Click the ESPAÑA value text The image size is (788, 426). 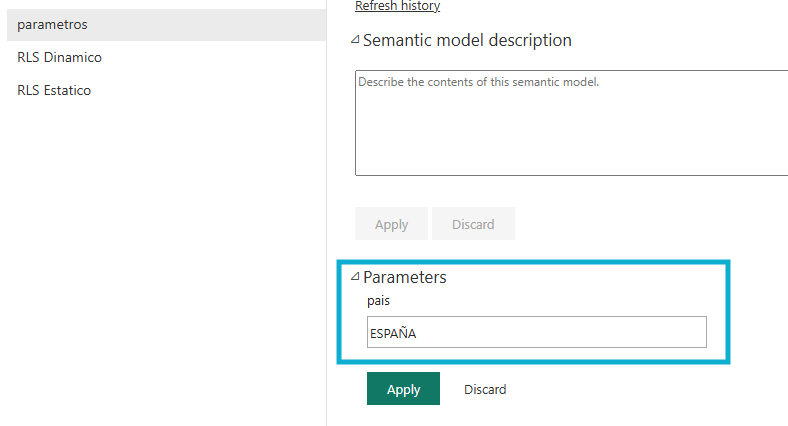[x=393, y=334]
